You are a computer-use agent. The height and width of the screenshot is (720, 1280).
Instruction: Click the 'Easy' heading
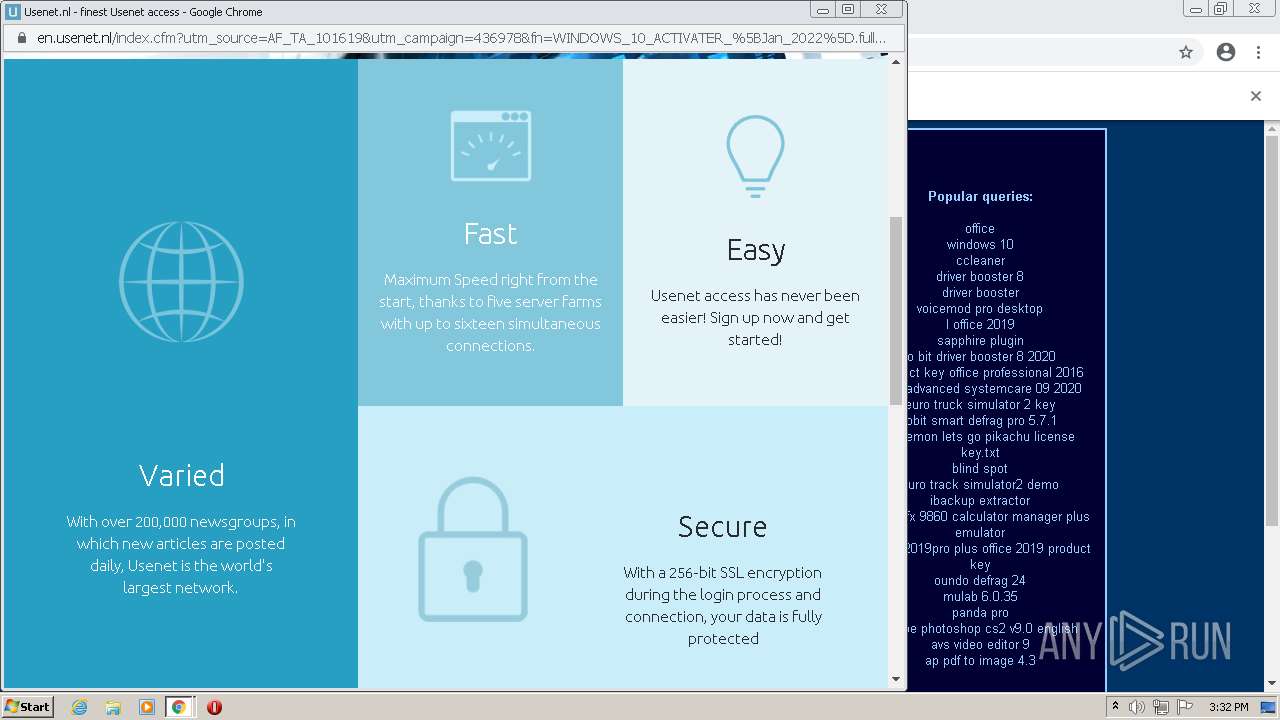click(755, 249)
